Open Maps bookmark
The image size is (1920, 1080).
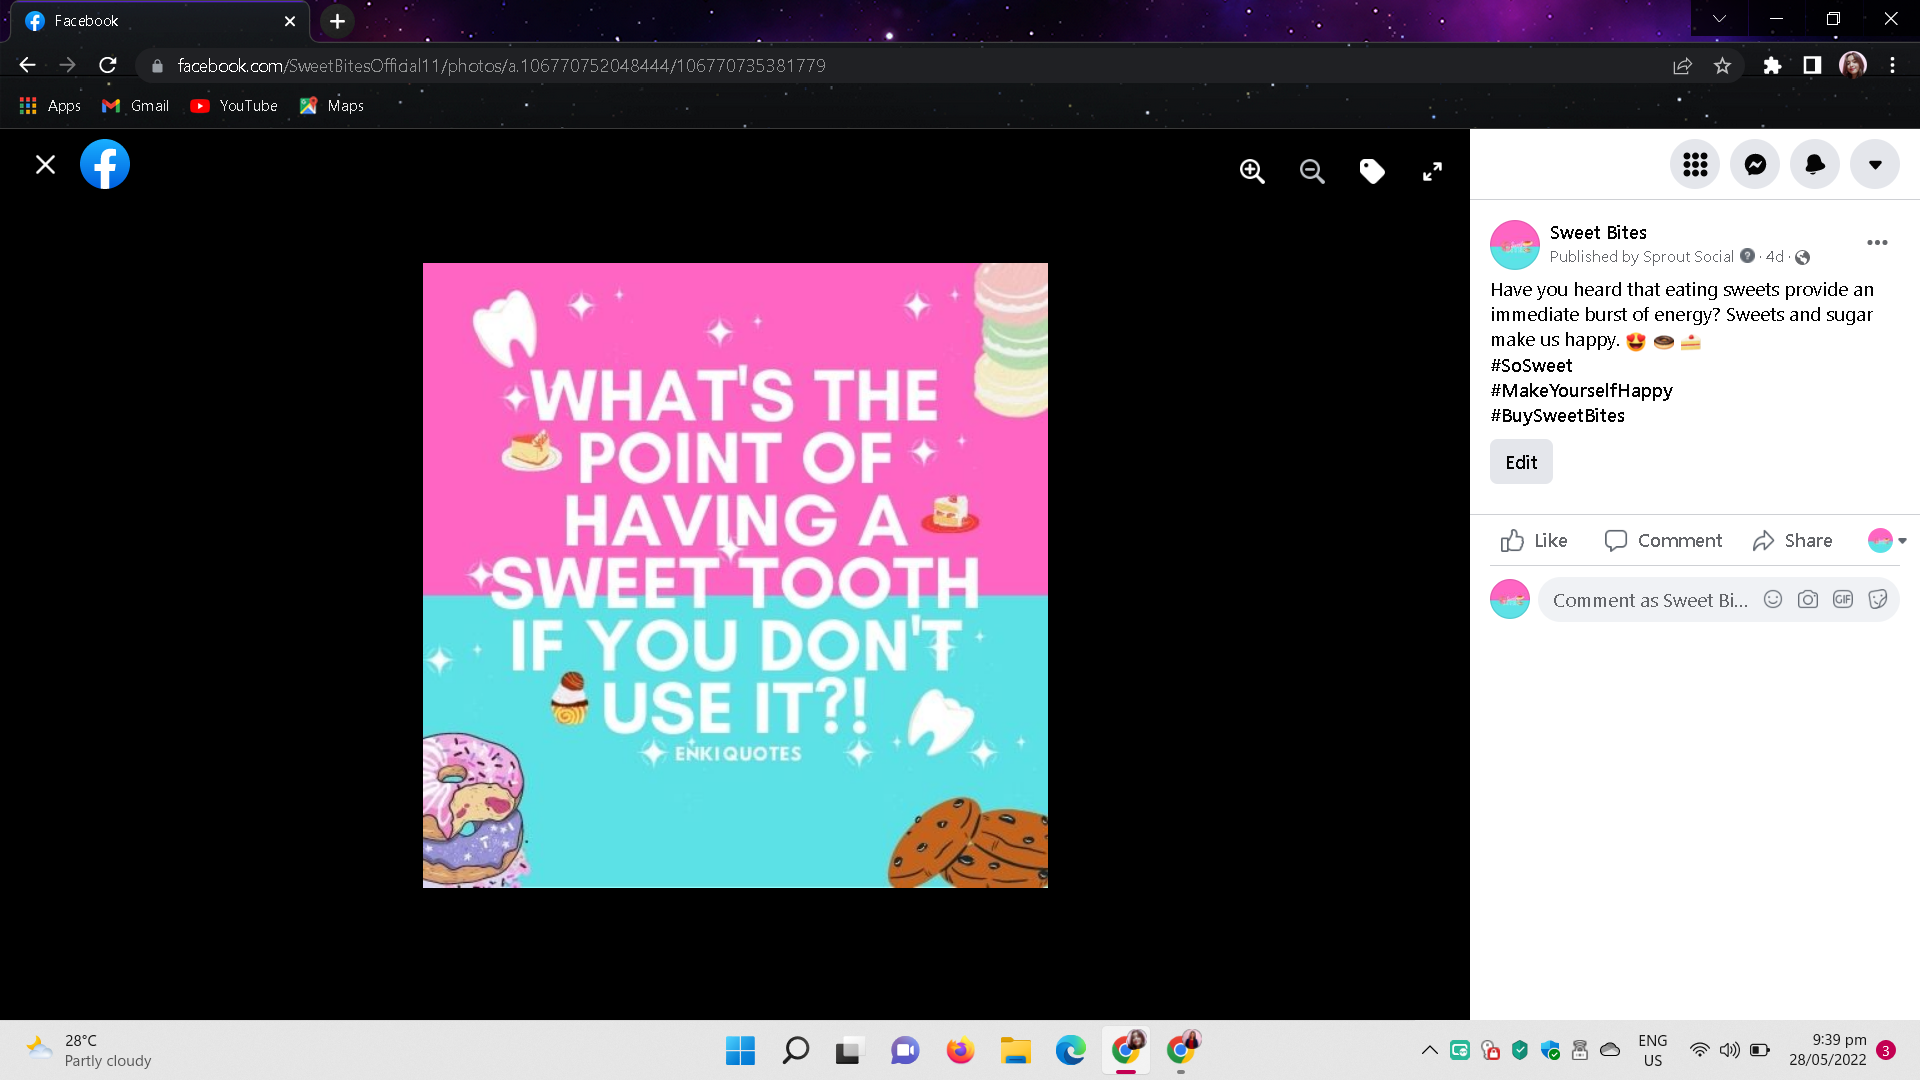pyautogui.click(x=332, y=106)
